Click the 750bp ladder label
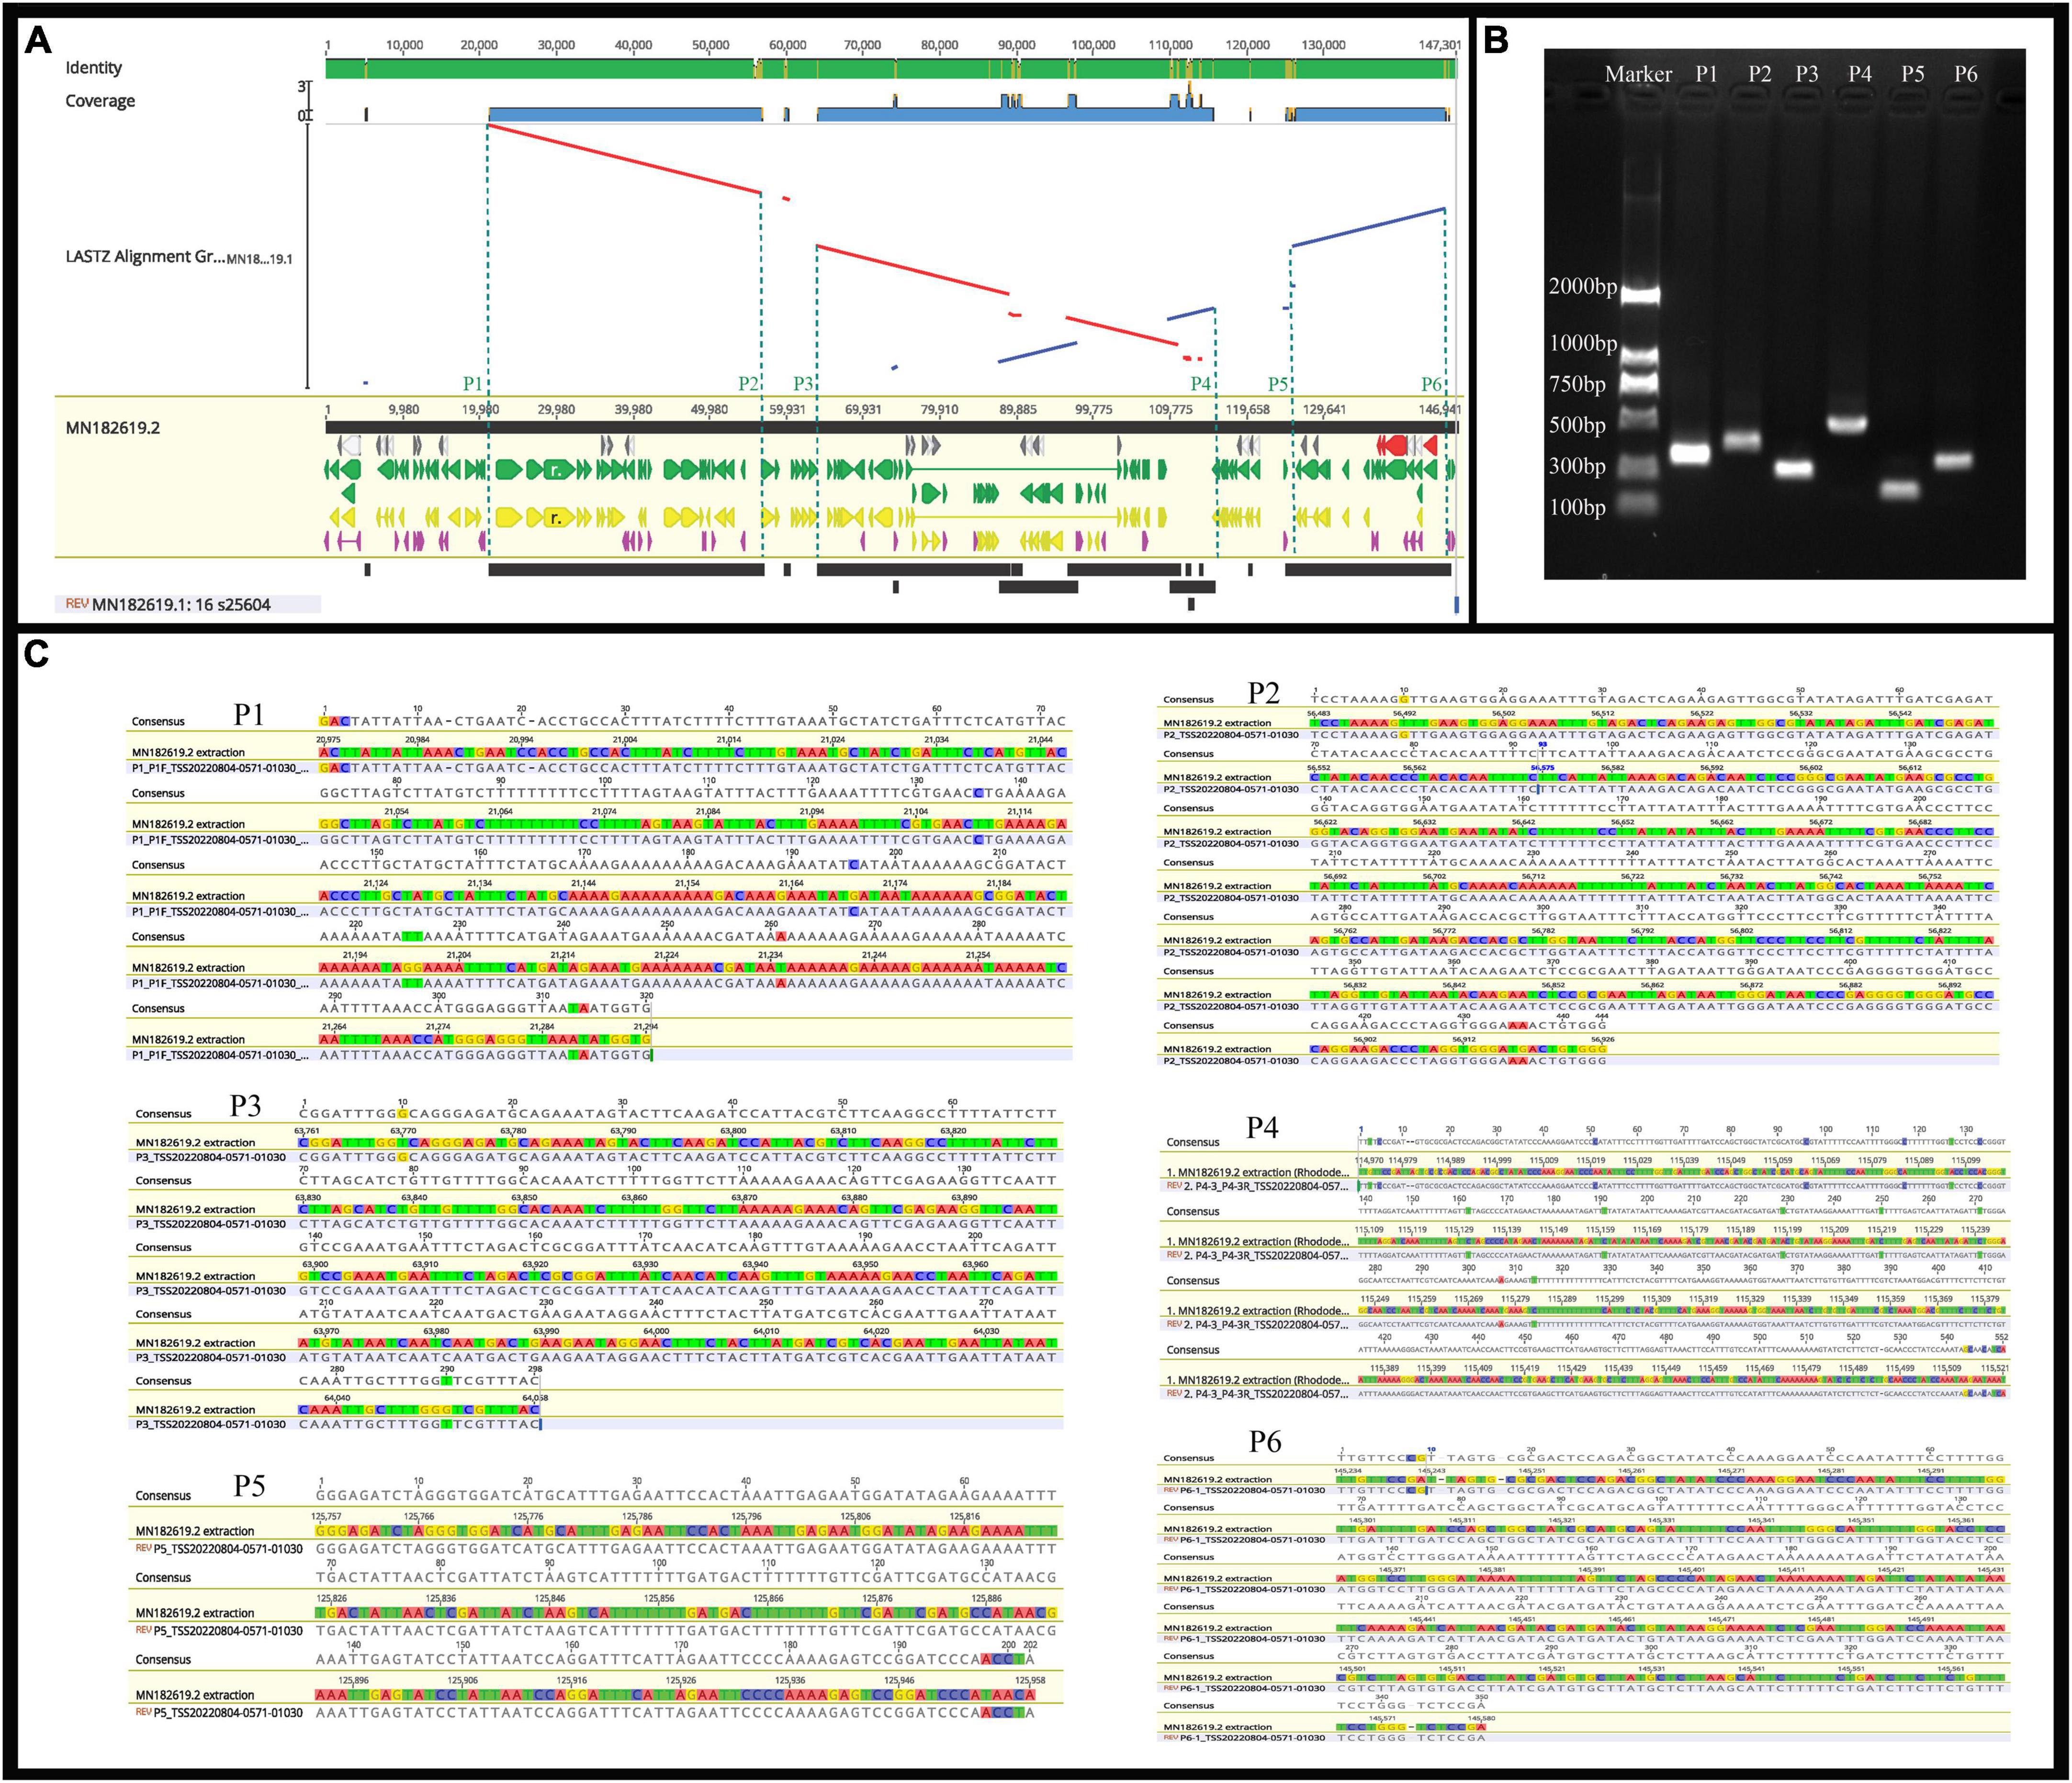This screenshot has width=2072, height=1783. point(1577,385)
